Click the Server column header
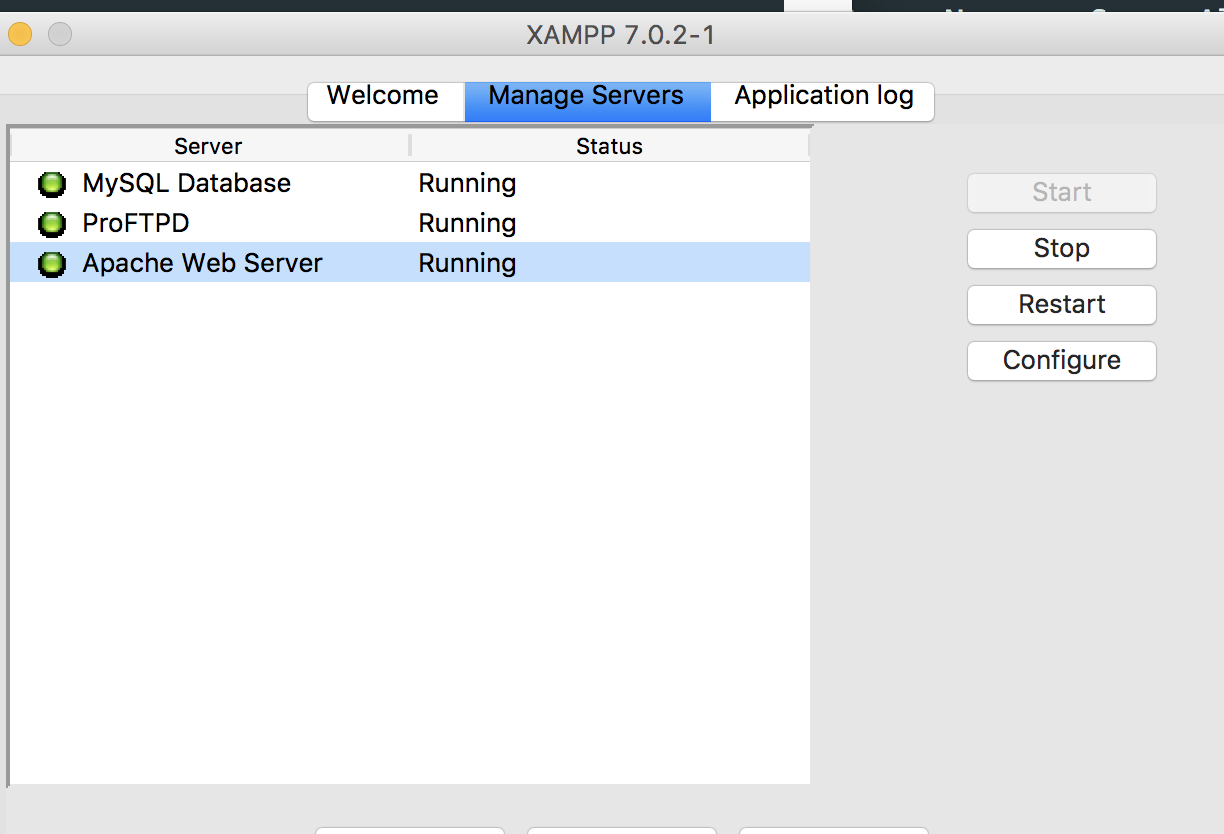This screenshot has width=1224, height=834. (209, 146)
